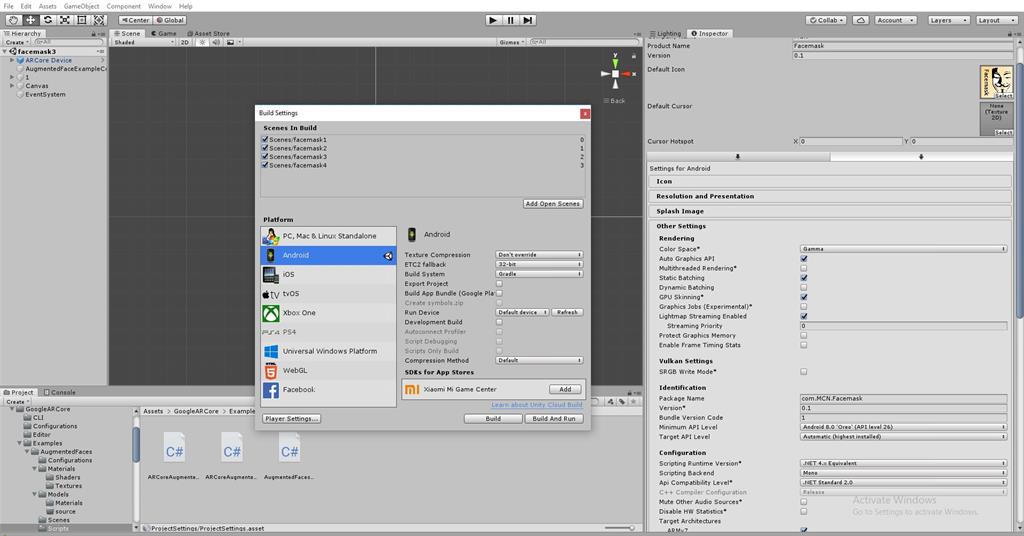Open Player Settings button
Viewport: 1024px width, 536px height.
[291, 418]
